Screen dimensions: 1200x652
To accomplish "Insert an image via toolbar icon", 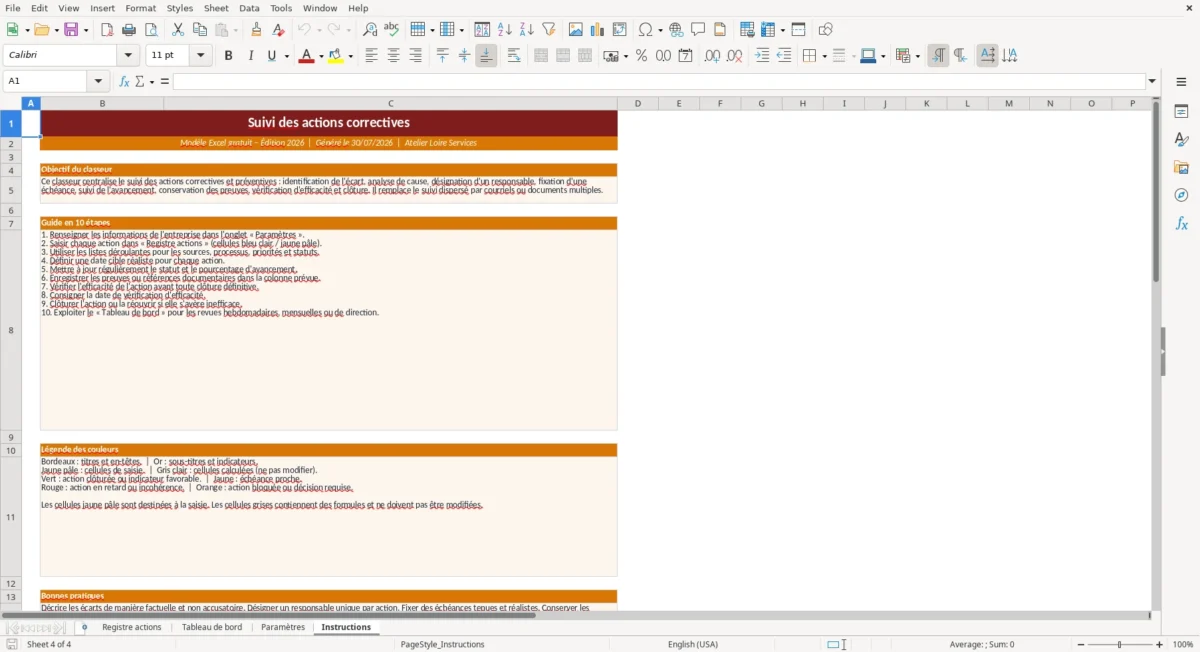I will [x=576, y=30].
